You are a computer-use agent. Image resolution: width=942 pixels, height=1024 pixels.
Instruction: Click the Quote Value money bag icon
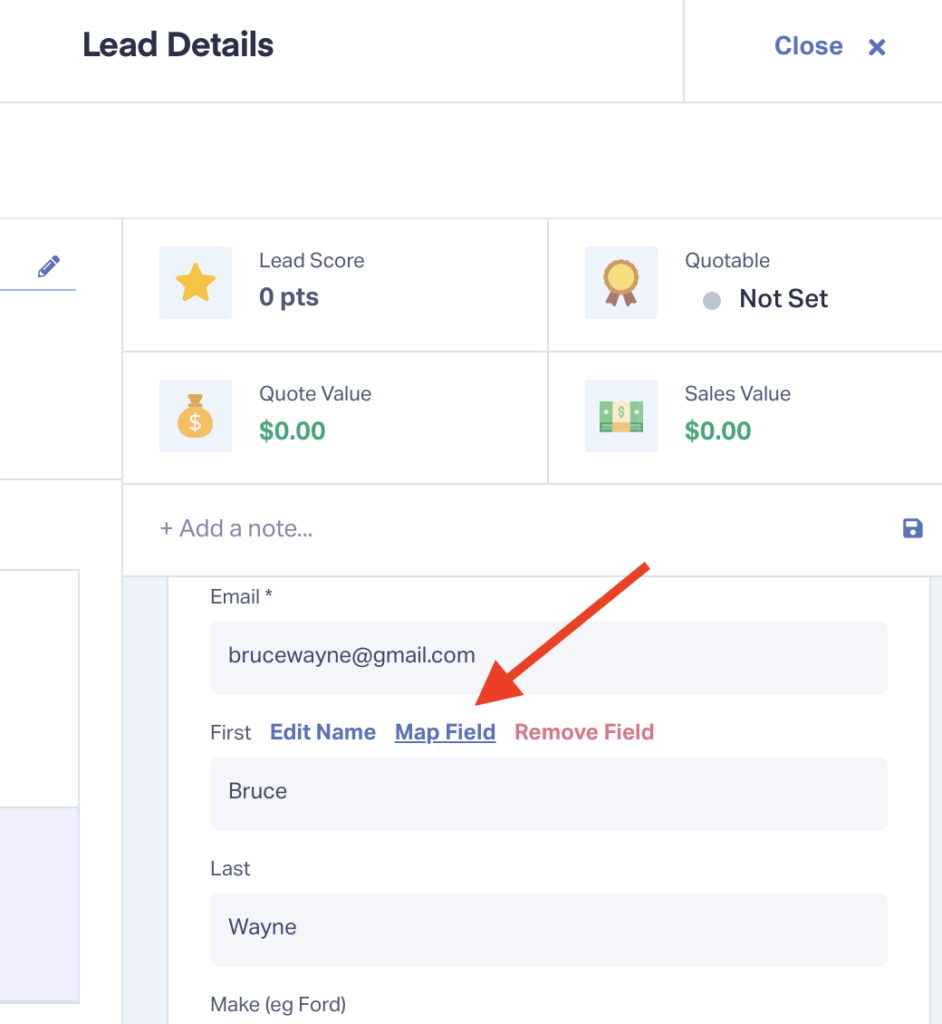tap(195, 416)
